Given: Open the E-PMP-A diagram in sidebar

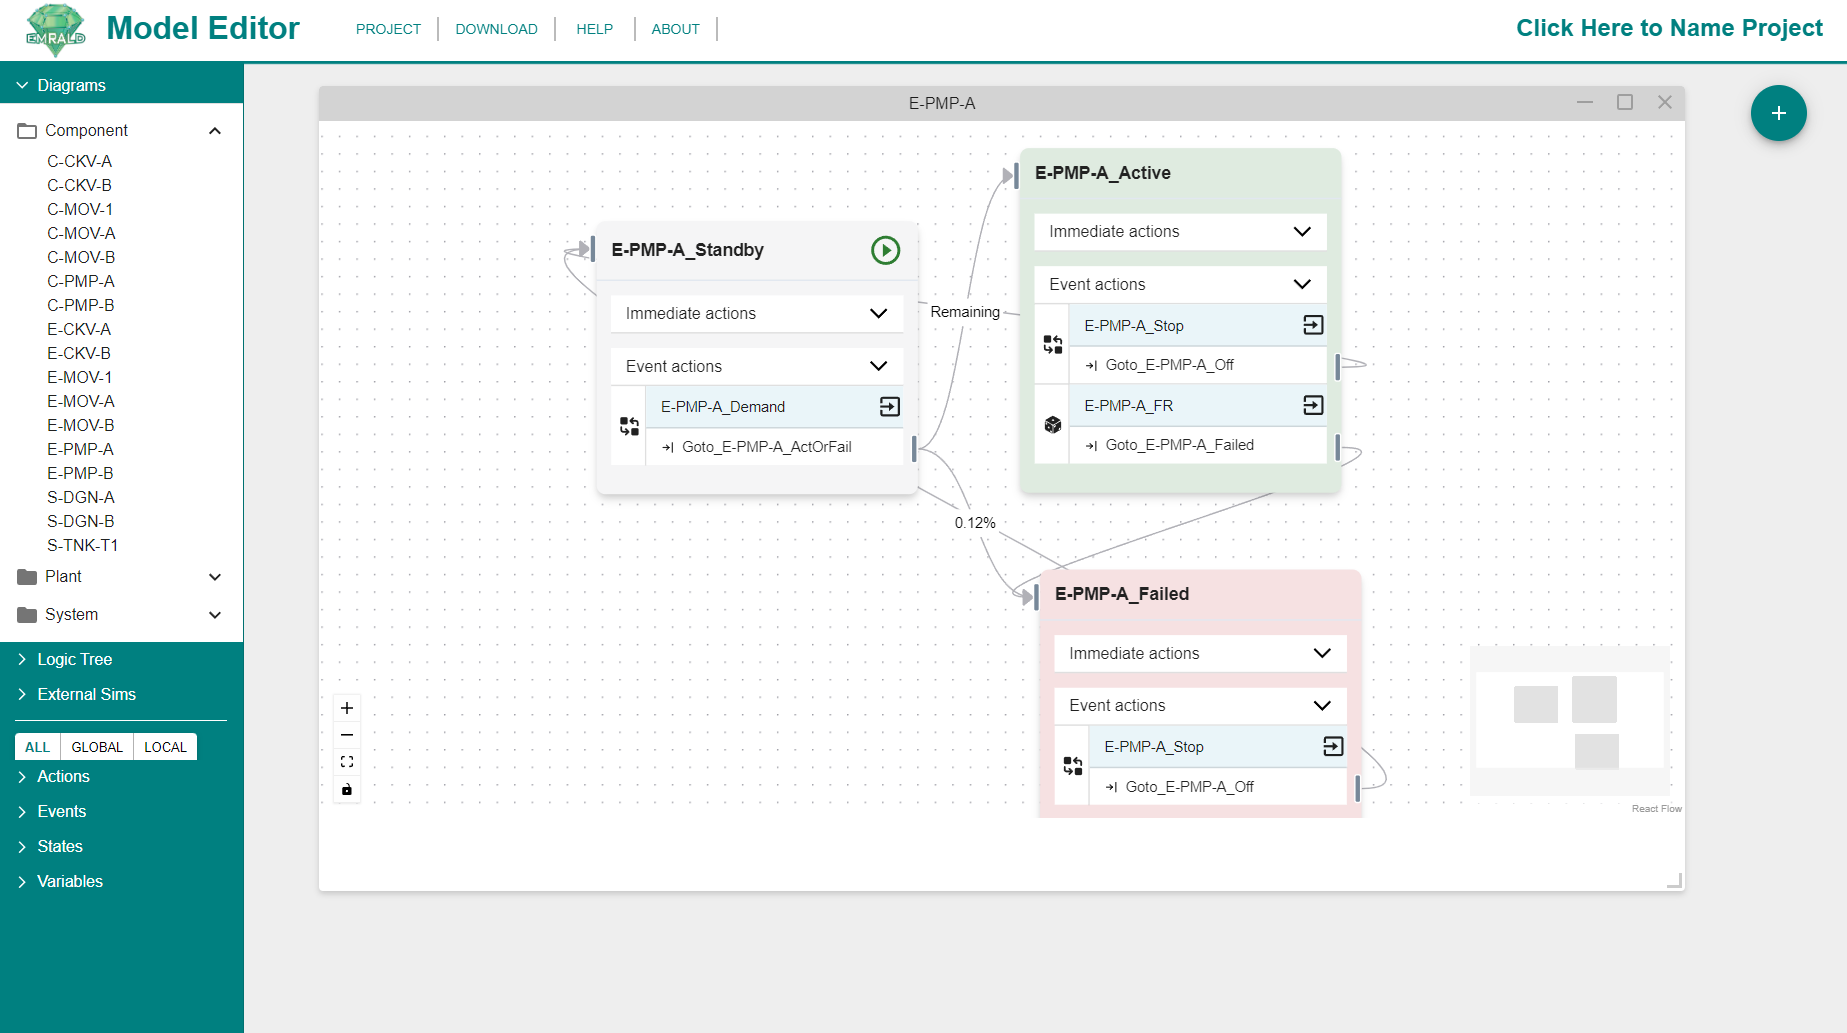Looking at the screenshot, I should [80, 449].
